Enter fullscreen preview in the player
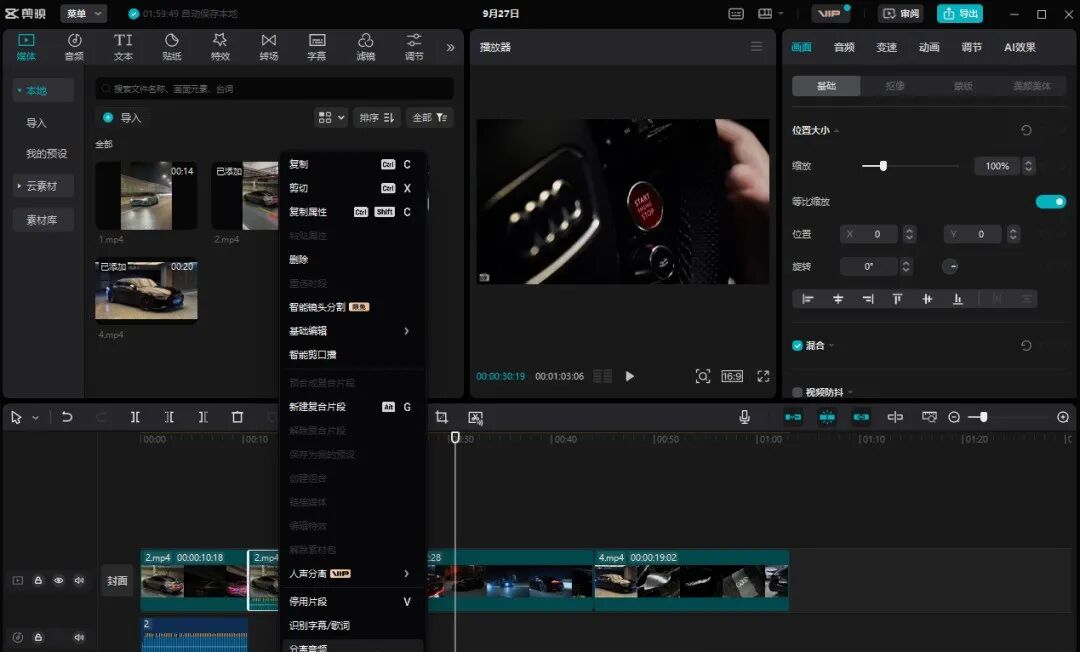Viewport: 1080px width, 652px height. click(x=763, y=376)
